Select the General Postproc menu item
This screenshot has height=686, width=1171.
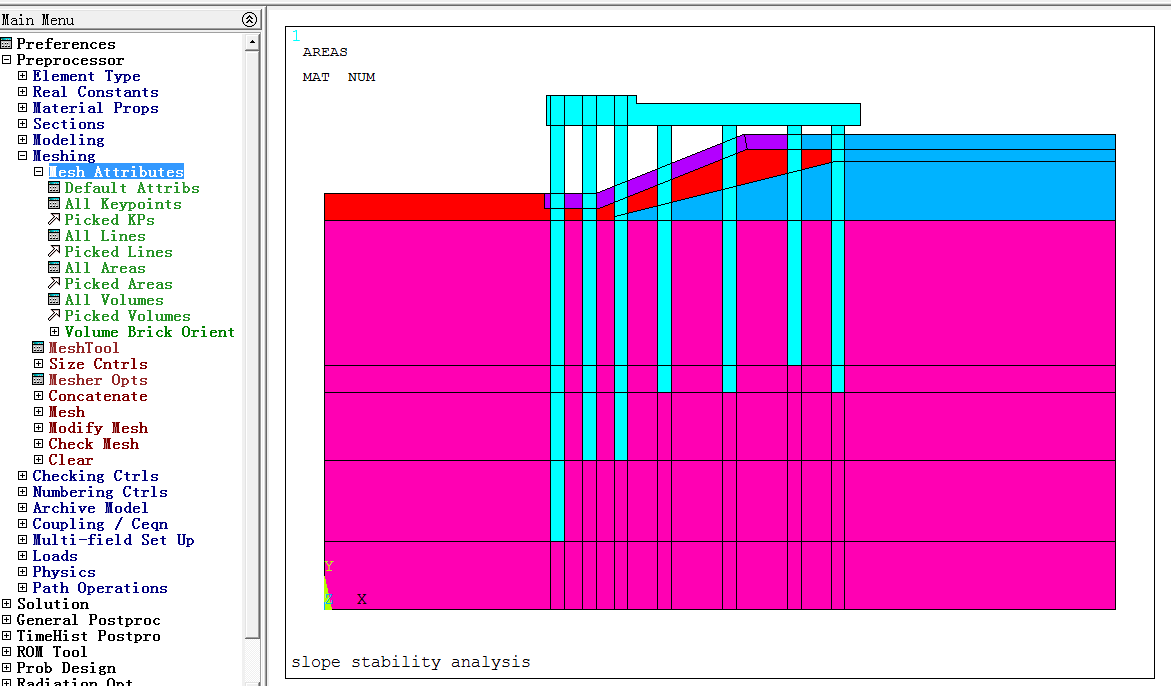(x=88, y=620)
